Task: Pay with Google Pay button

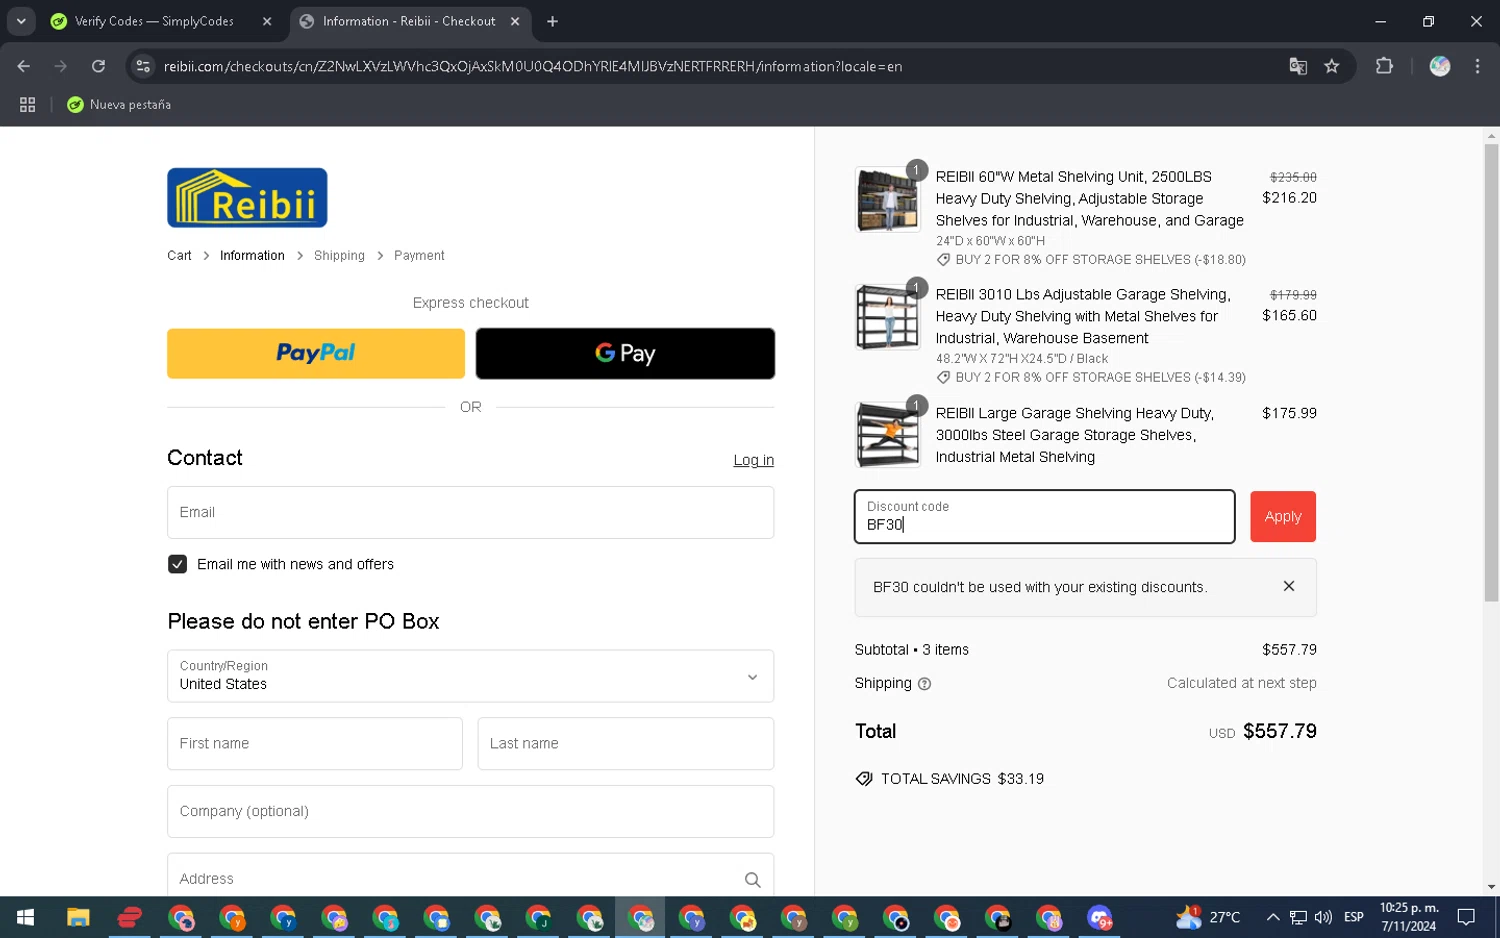Action: click(x=625, y=353)
